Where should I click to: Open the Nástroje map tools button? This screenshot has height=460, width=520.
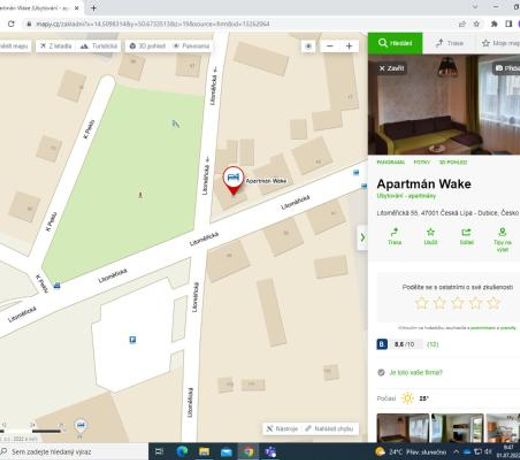pos(282,429)
